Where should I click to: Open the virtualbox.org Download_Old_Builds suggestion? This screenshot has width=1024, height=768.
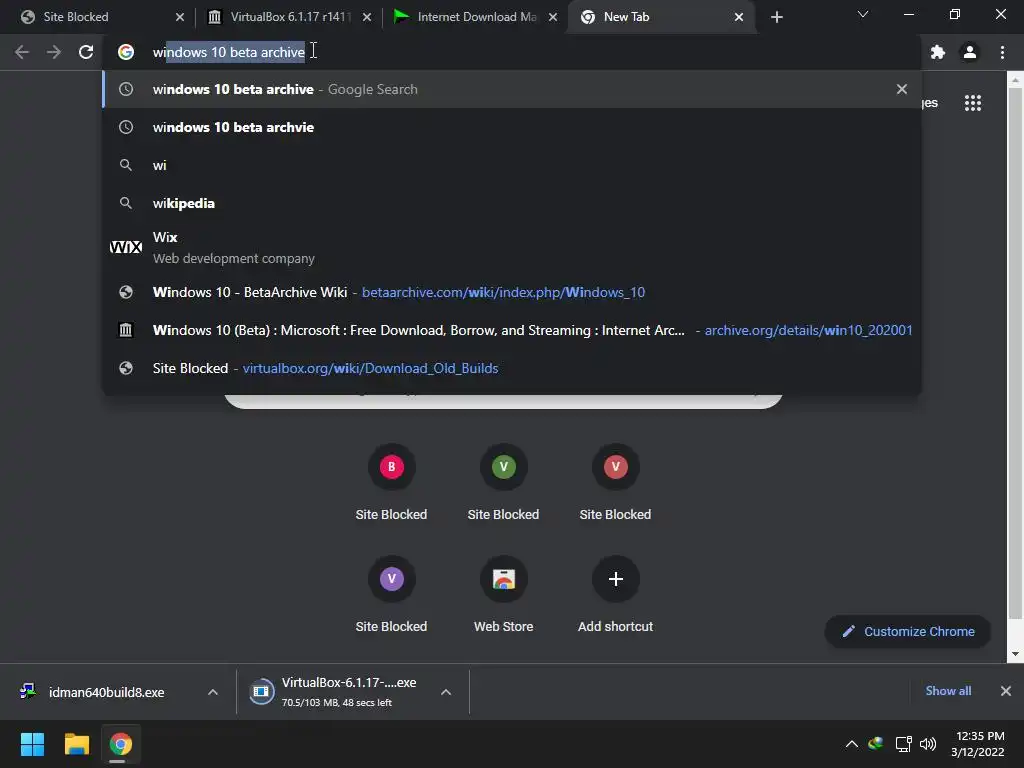click(x=511, y=368)
